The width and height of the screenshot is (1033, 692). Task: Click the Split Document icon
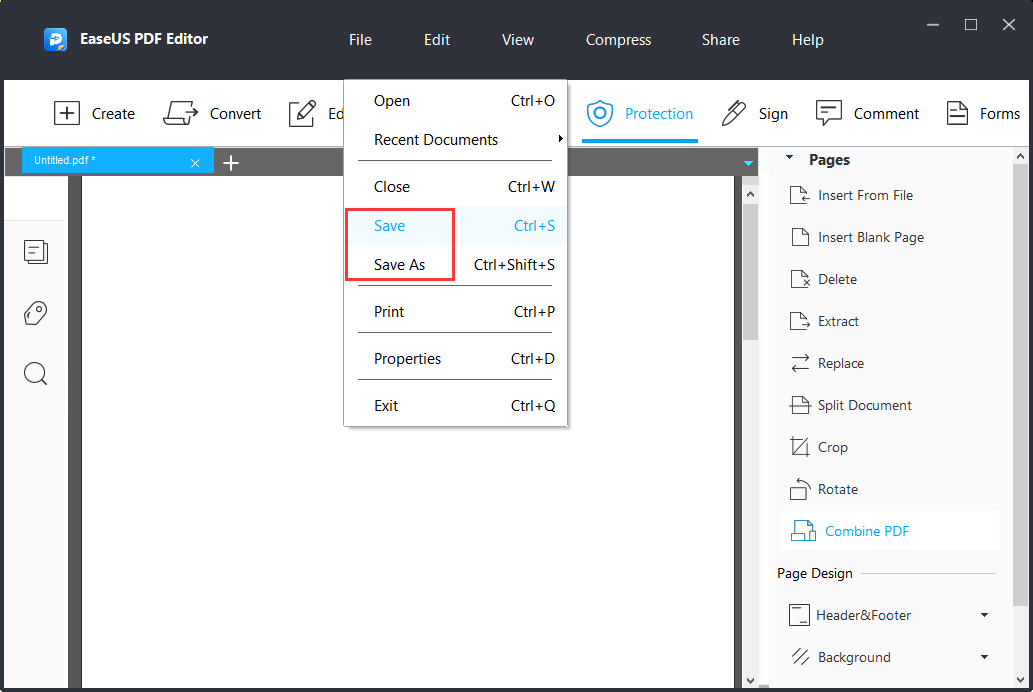(x=800, y=405)
